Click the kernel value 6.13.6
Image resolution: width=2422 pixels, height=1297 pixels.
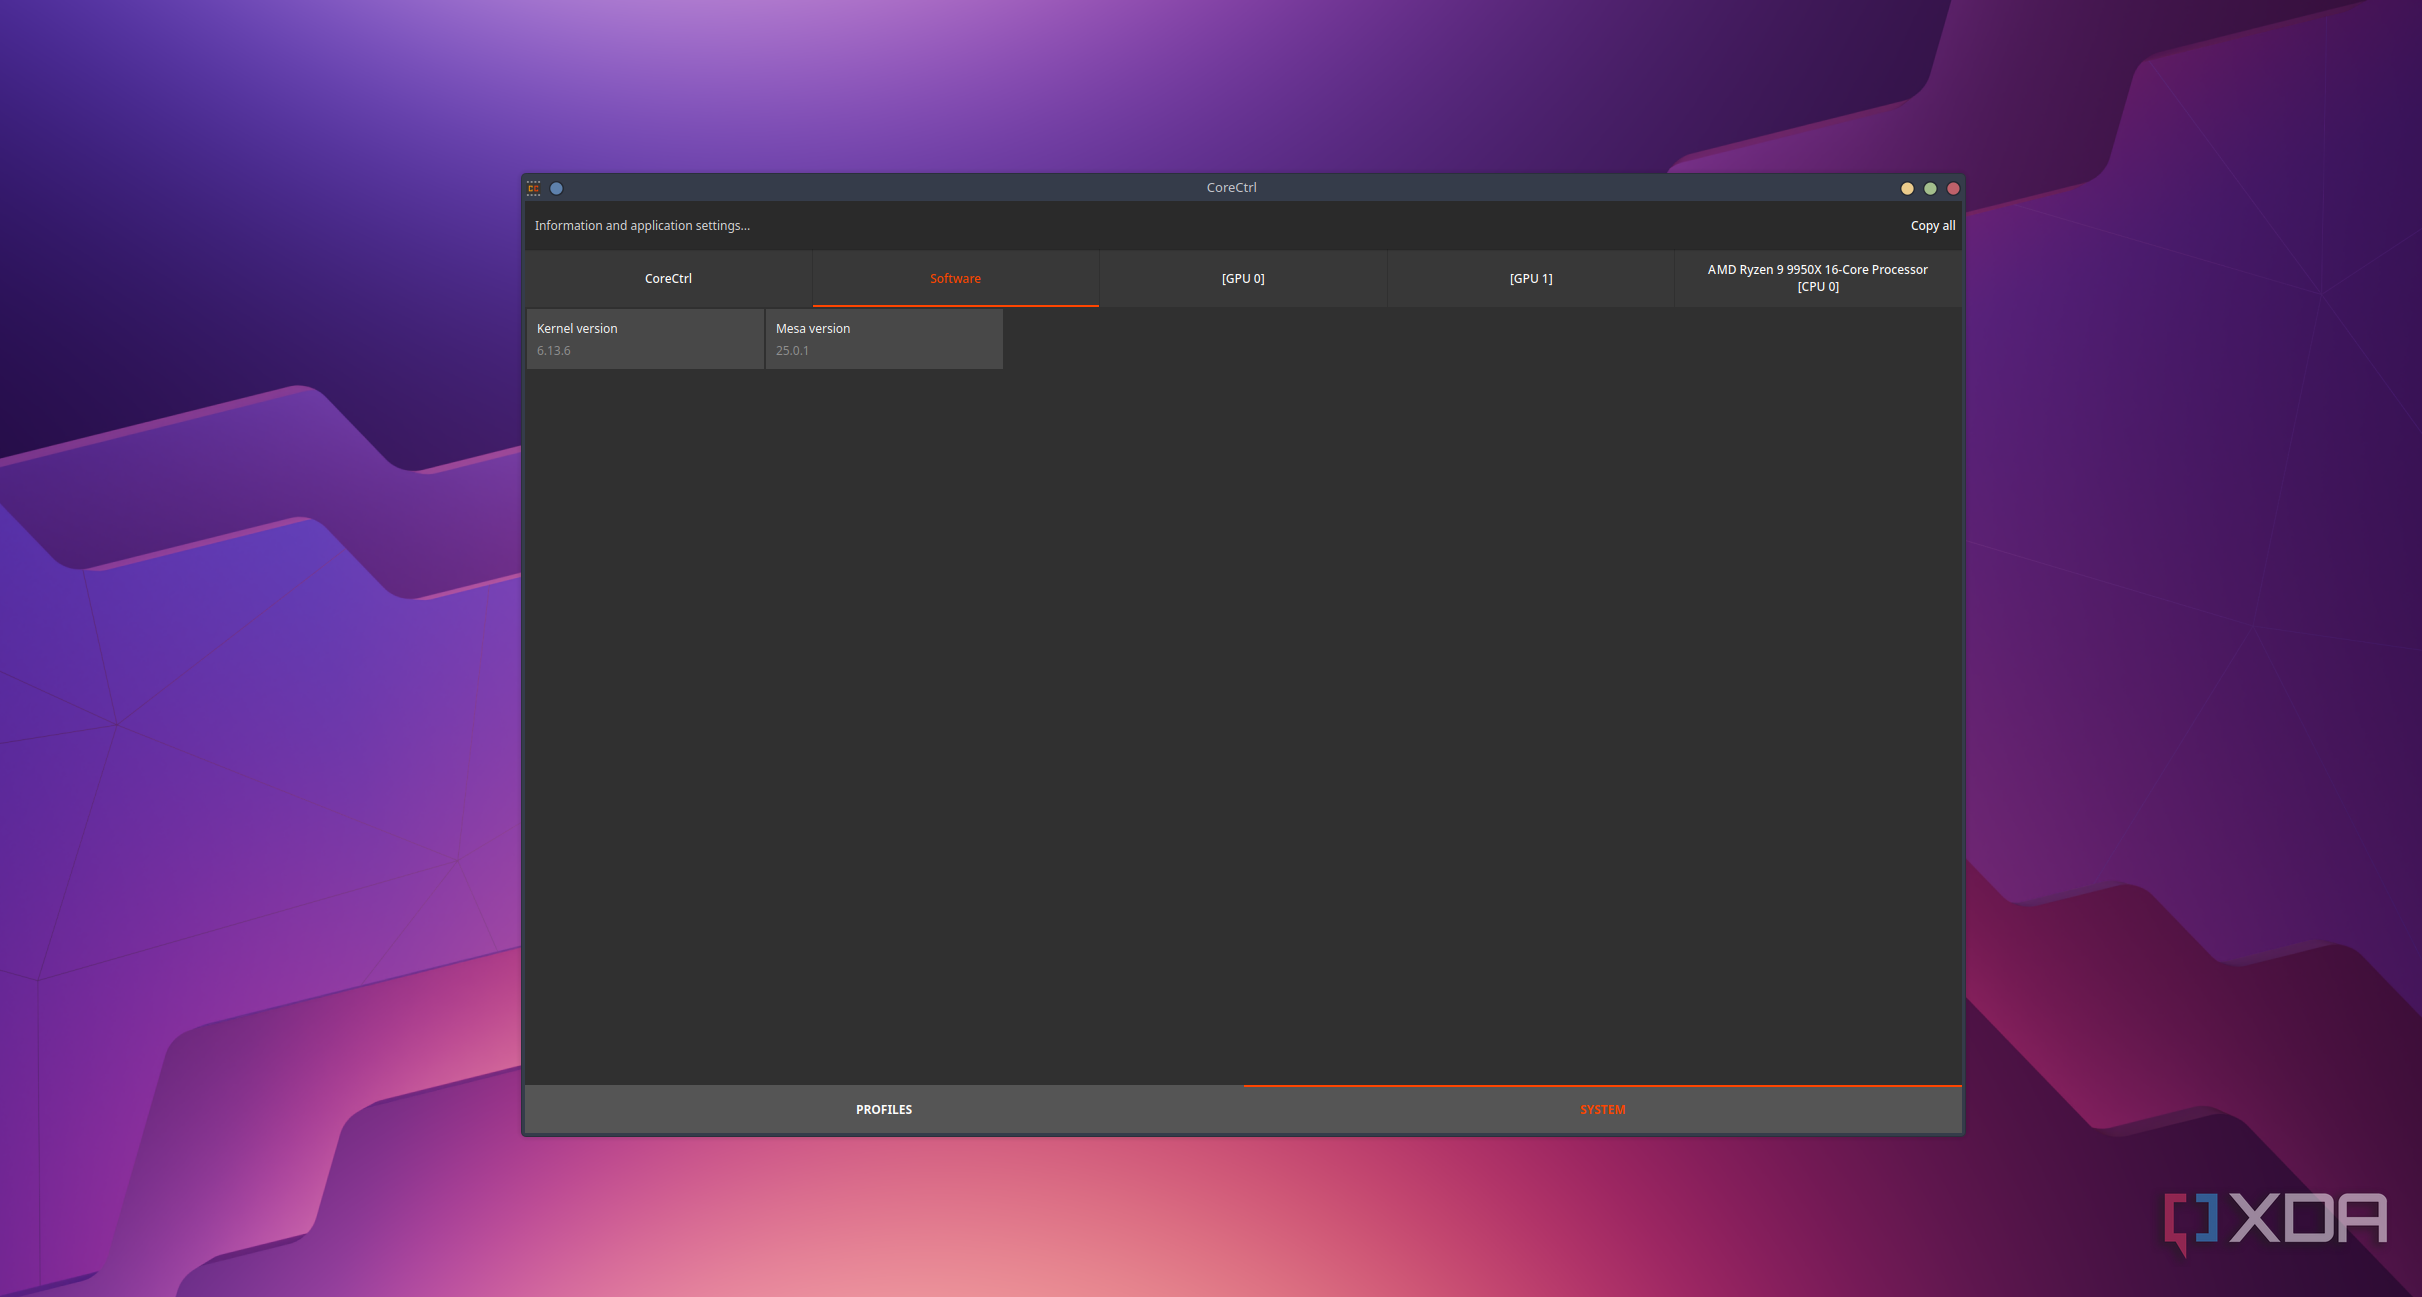click(x=553, y=351)
